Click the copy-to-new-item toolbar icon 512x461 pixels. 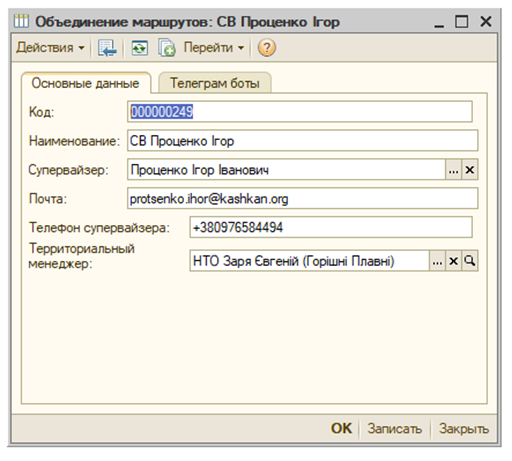(x=166, y=48)
